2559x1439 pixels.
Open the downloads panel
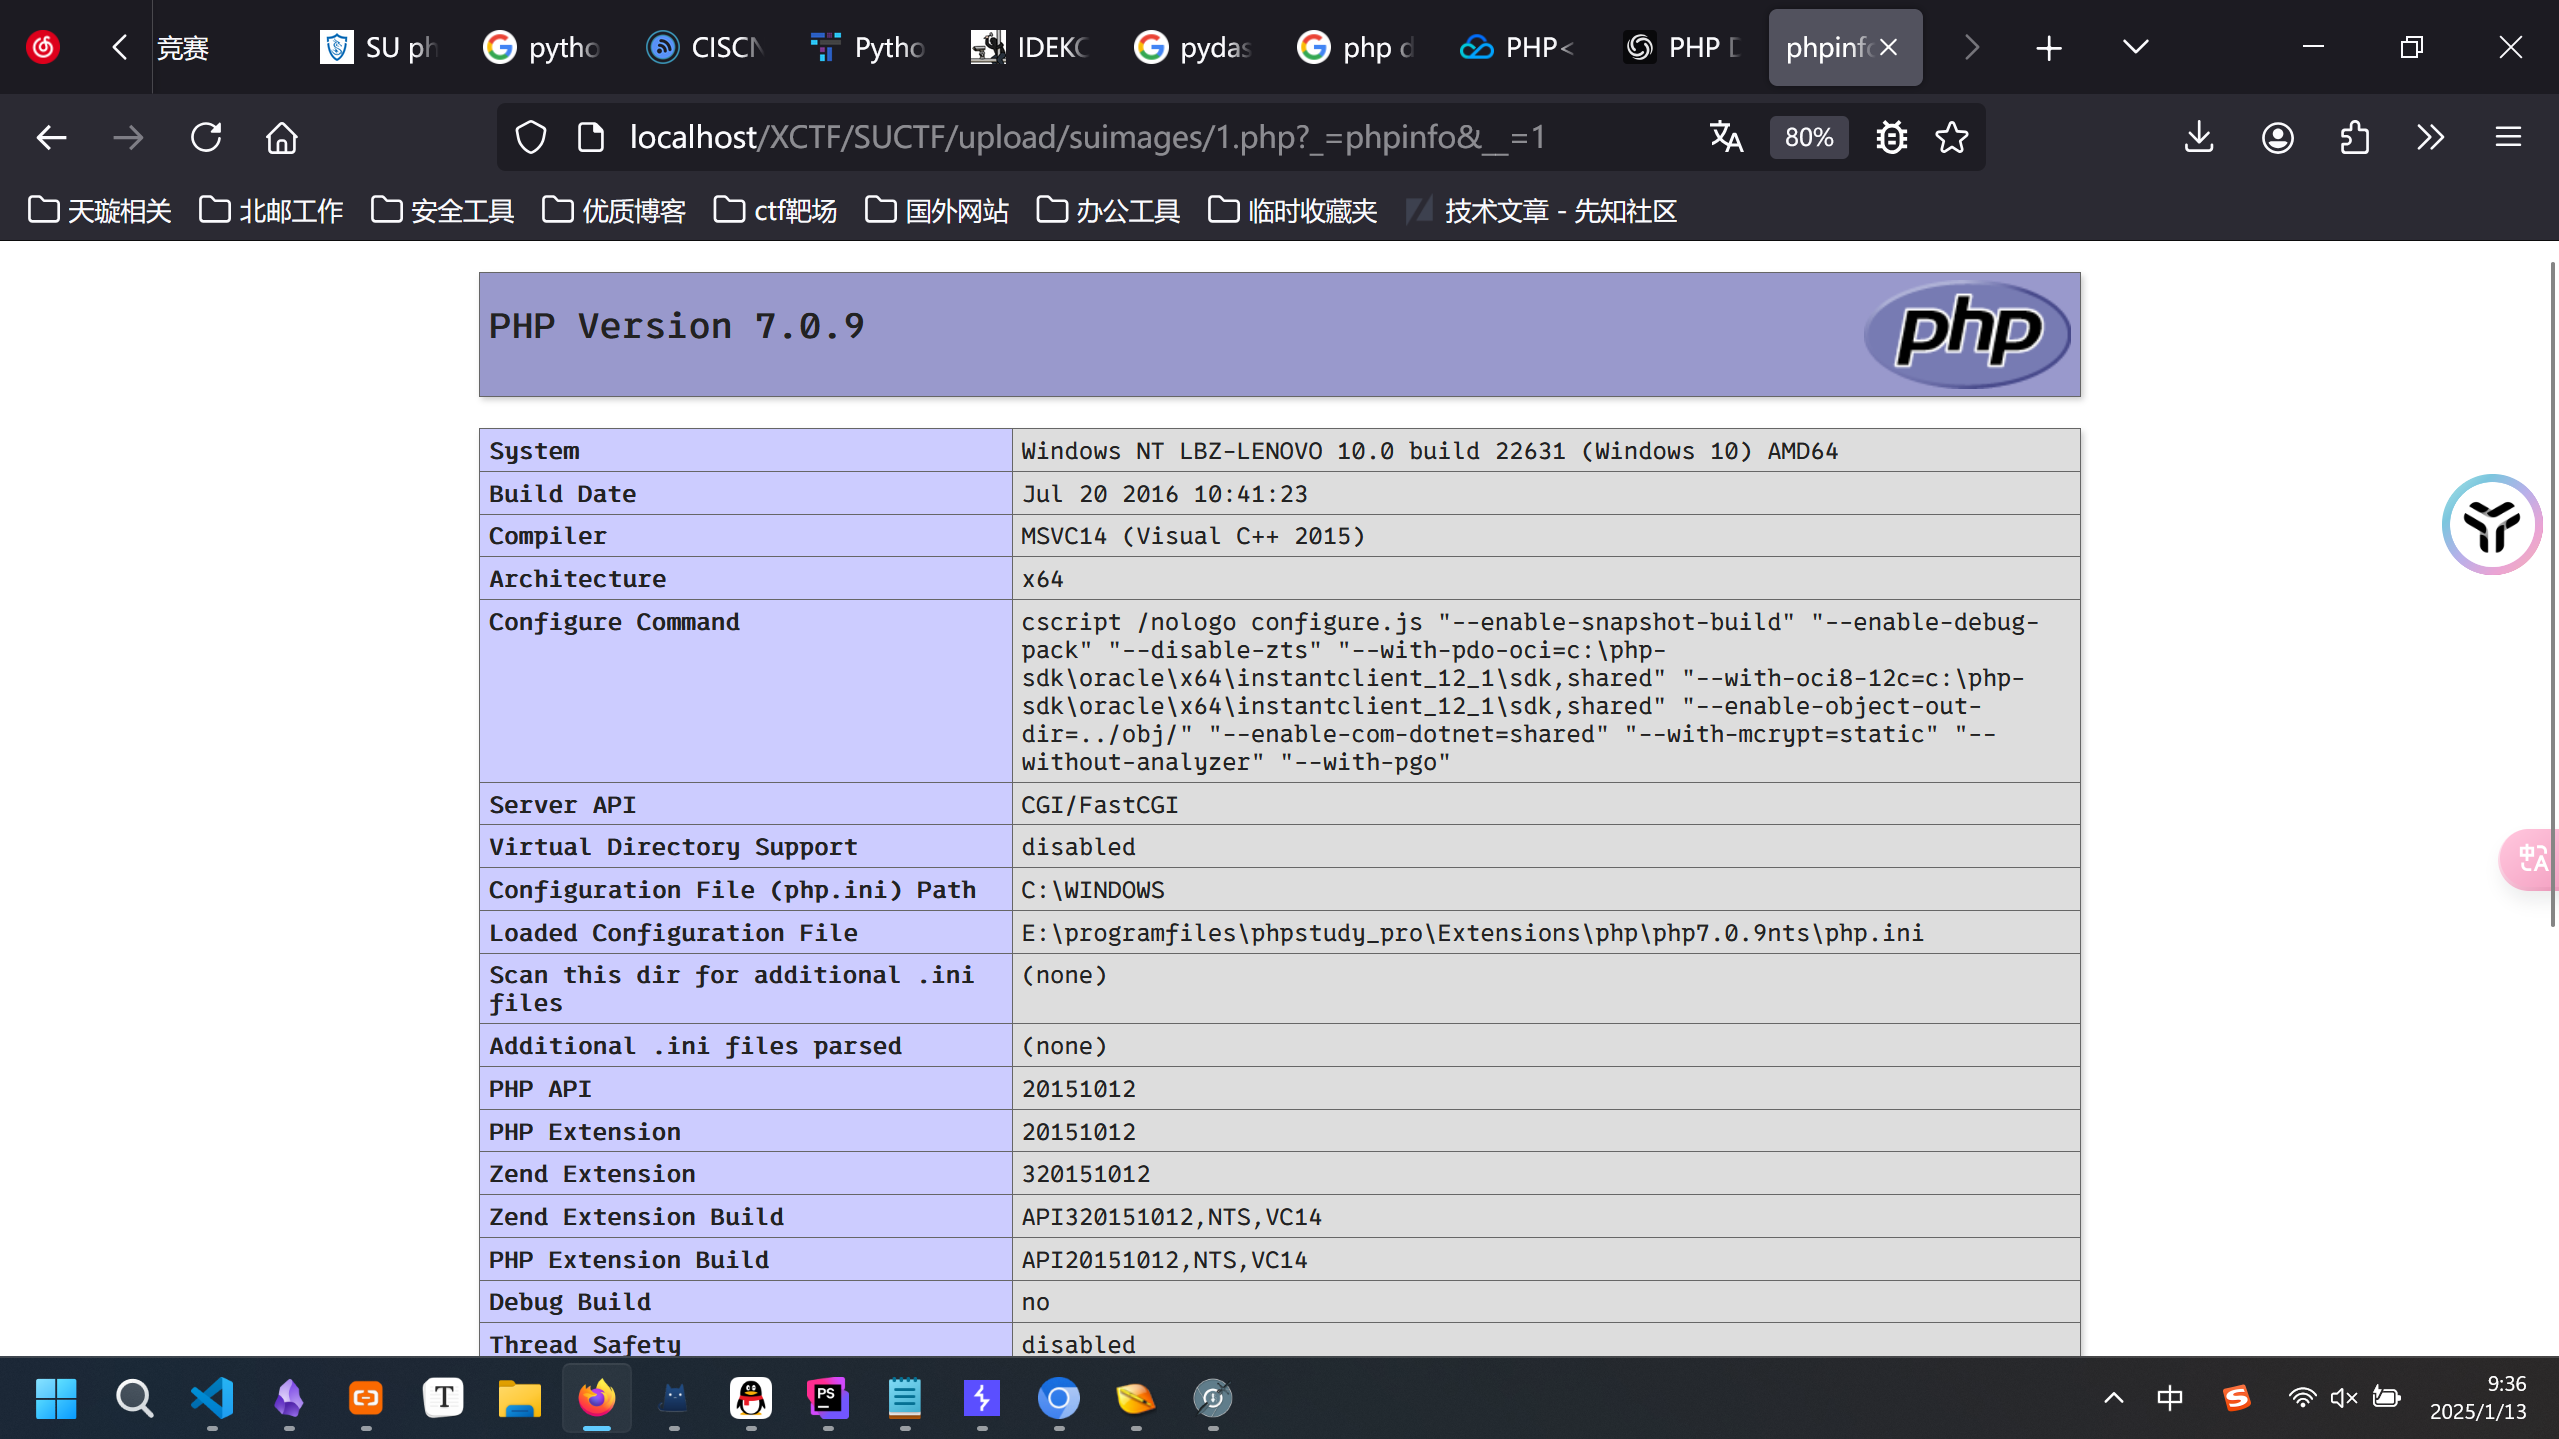(2198, 137)
